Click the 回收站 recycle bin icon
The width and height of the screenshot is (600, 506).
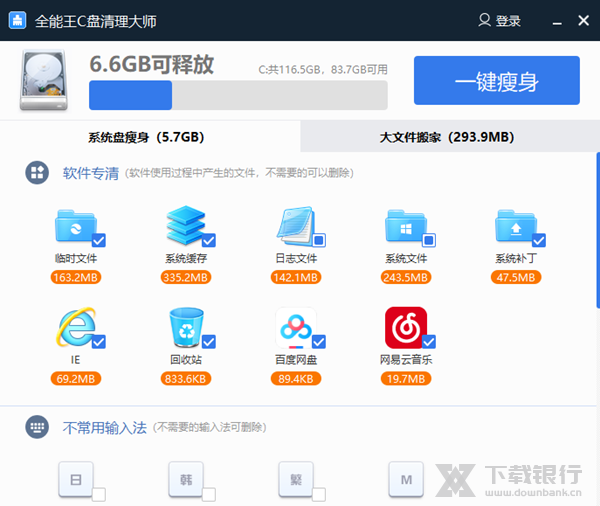[186, 327]
